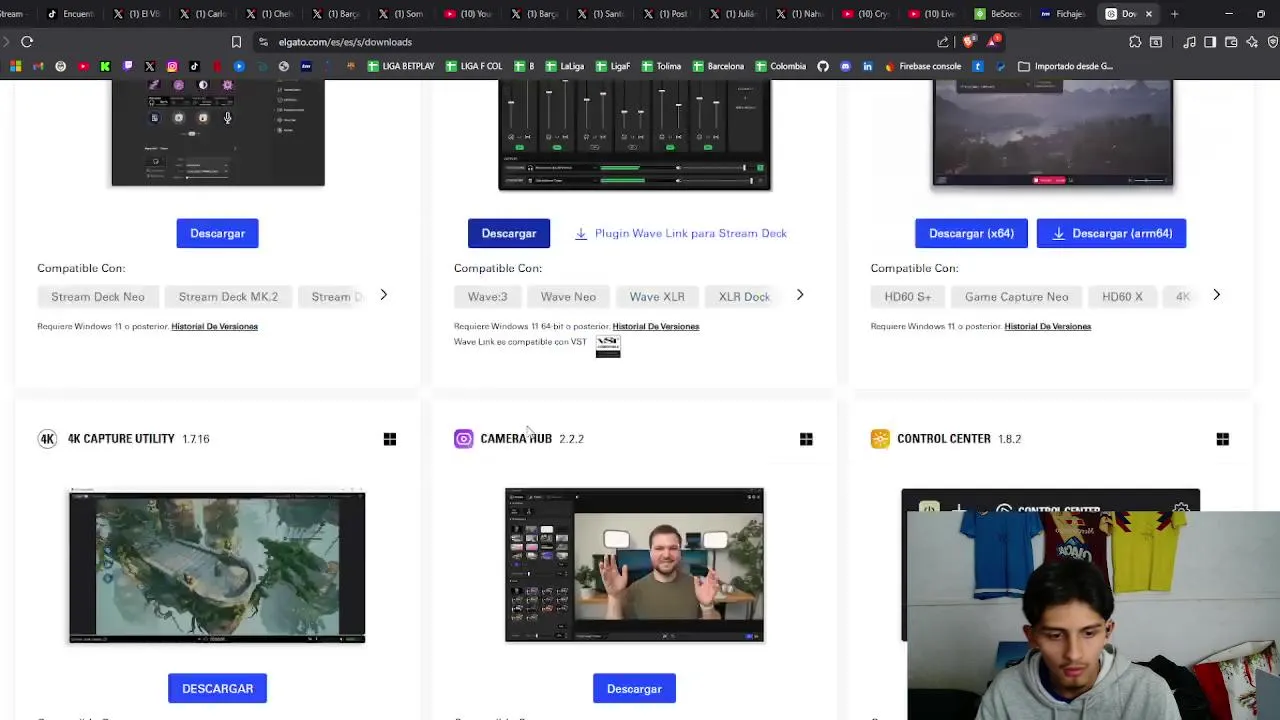Viewport: 1280px width, 720px height.
Task: Open a new browser tab
Action: pyautogui.click(x=1174, y=14)
